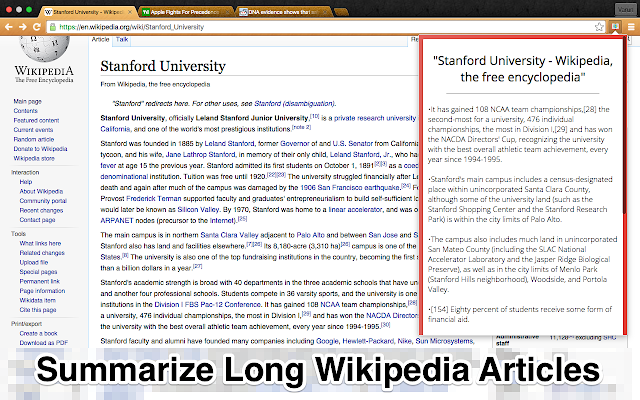The image size is (640, 400).
Task: Open the summarizer extension icon in the toolbar
Action: click(x=615, y=27)
